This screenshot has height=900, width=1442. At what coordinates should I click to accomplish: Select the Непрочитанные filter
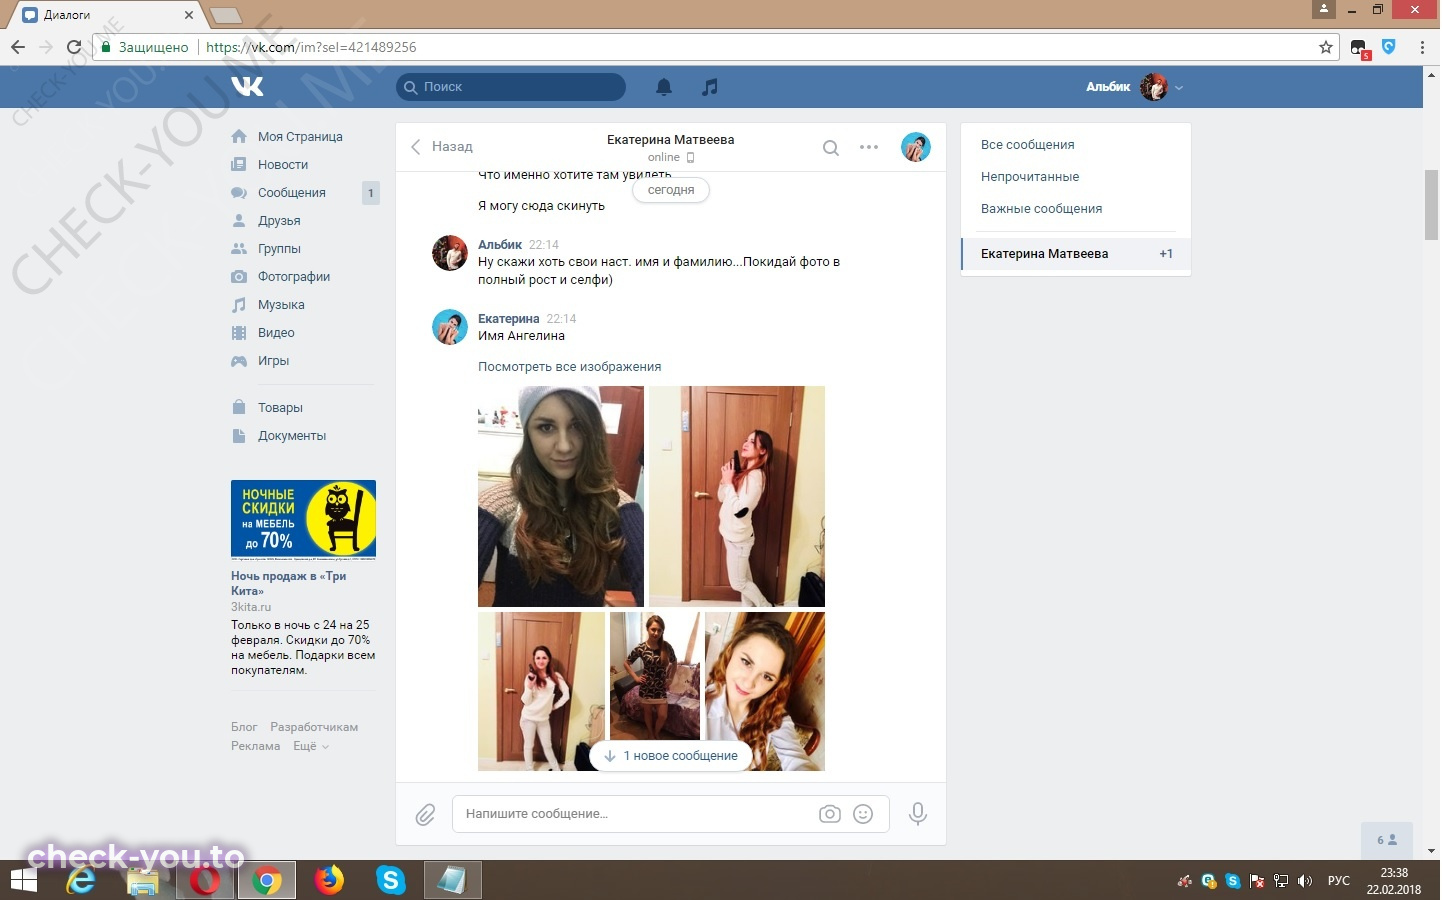tap(1076, 177)
